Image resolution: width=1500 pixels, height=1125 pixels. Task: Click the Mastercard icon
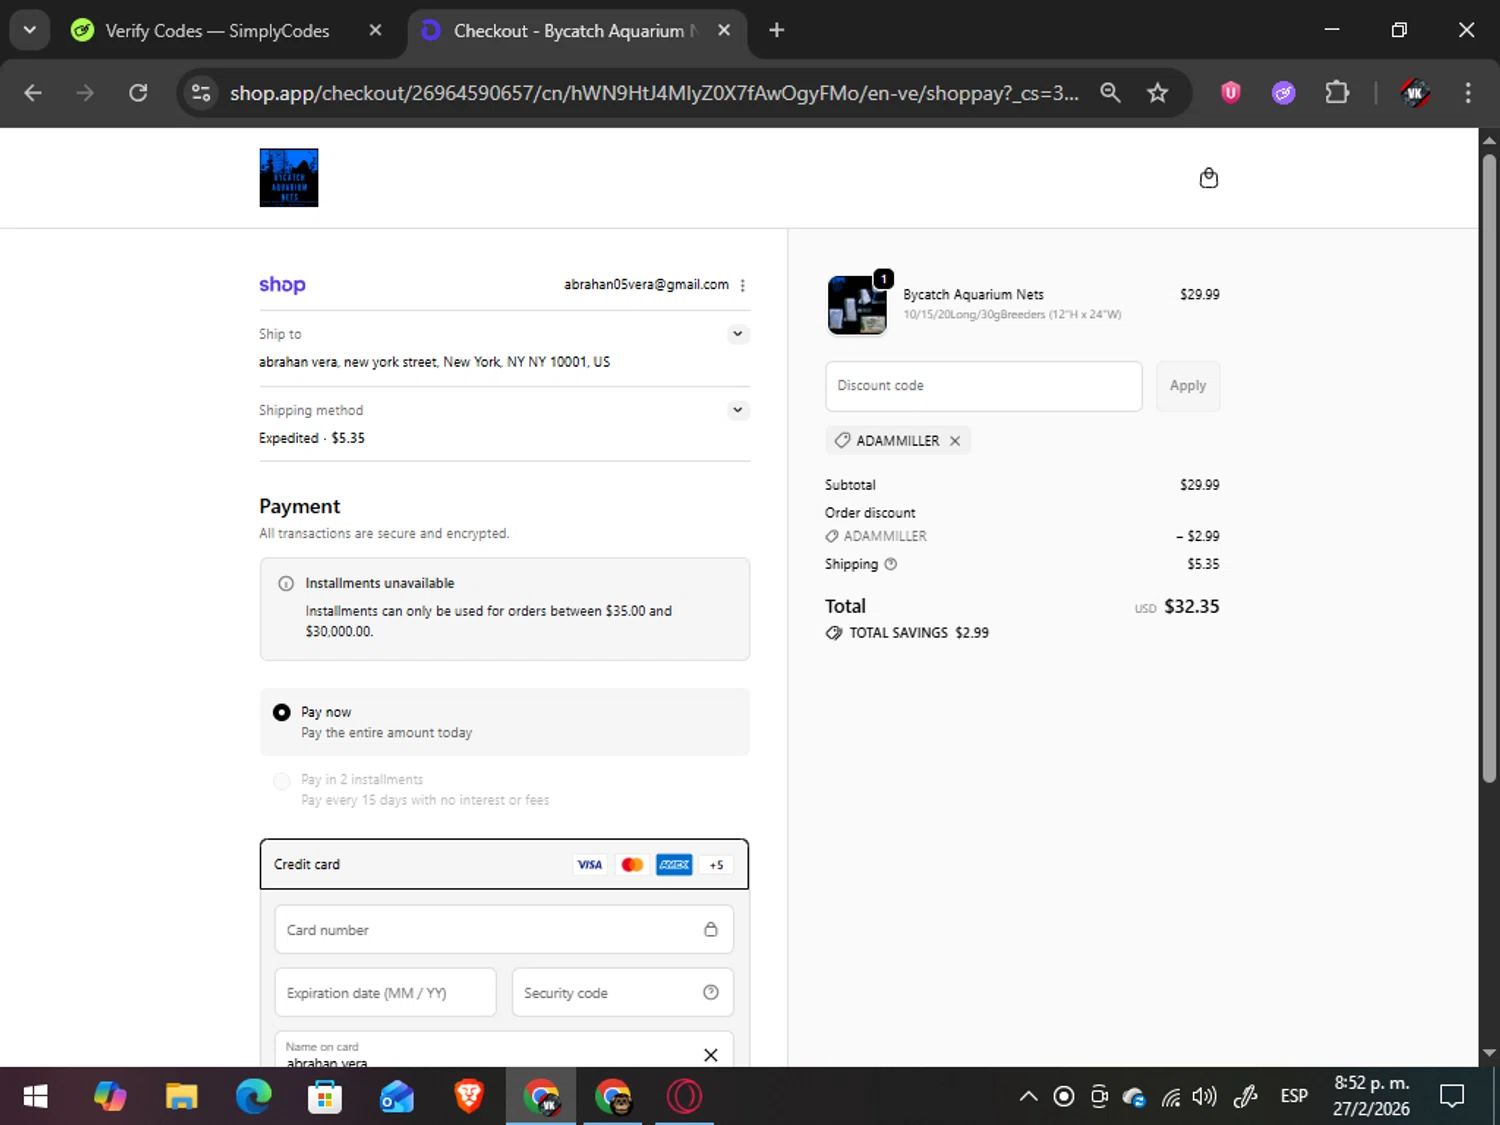click(632, 865)
